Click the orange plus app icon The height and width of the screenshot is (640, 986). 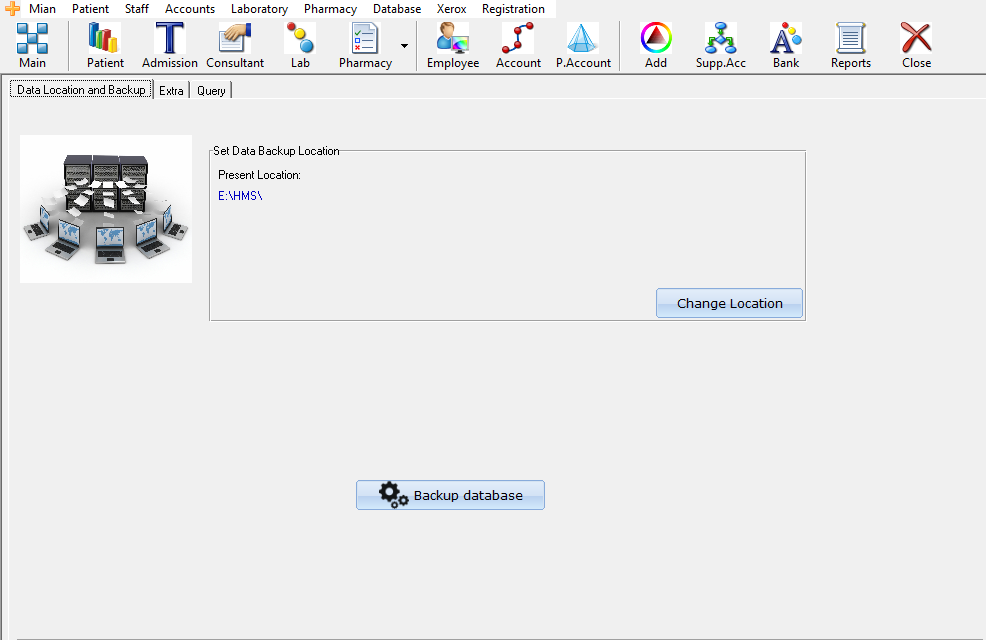(12, 9)
